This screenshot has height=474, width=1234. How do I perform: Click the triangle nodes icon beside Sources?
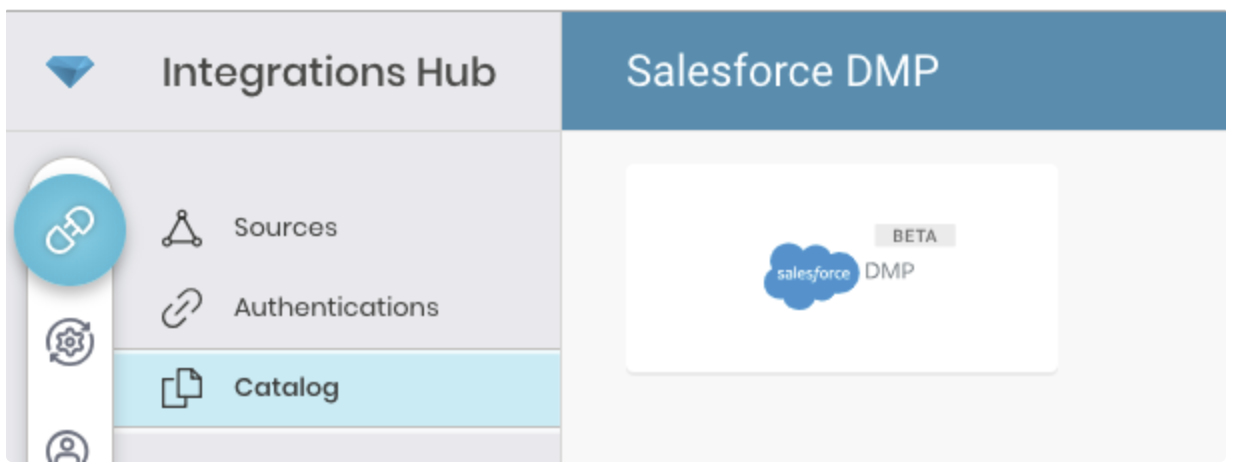[181, 228]
